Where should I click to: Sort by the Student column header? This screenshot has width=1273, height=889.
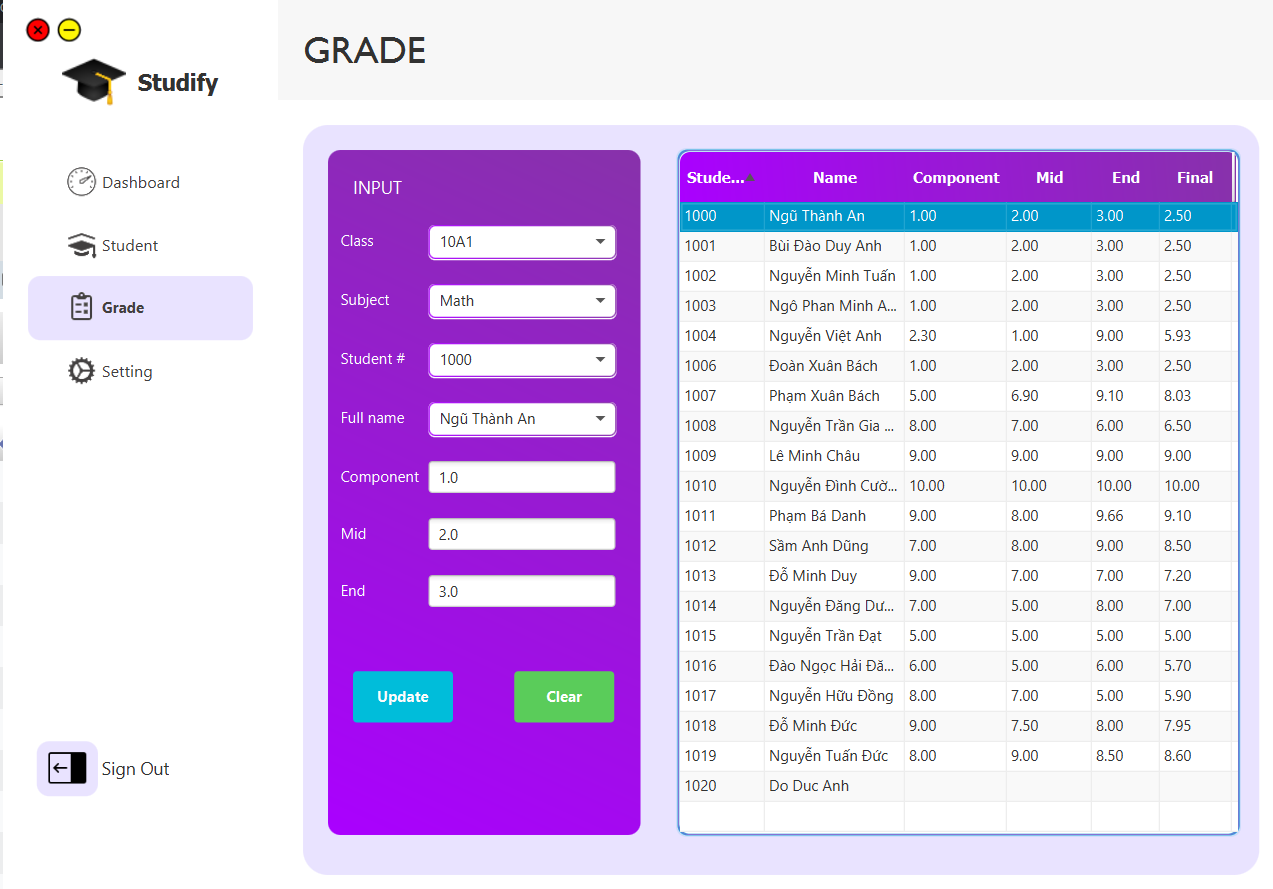722,178
